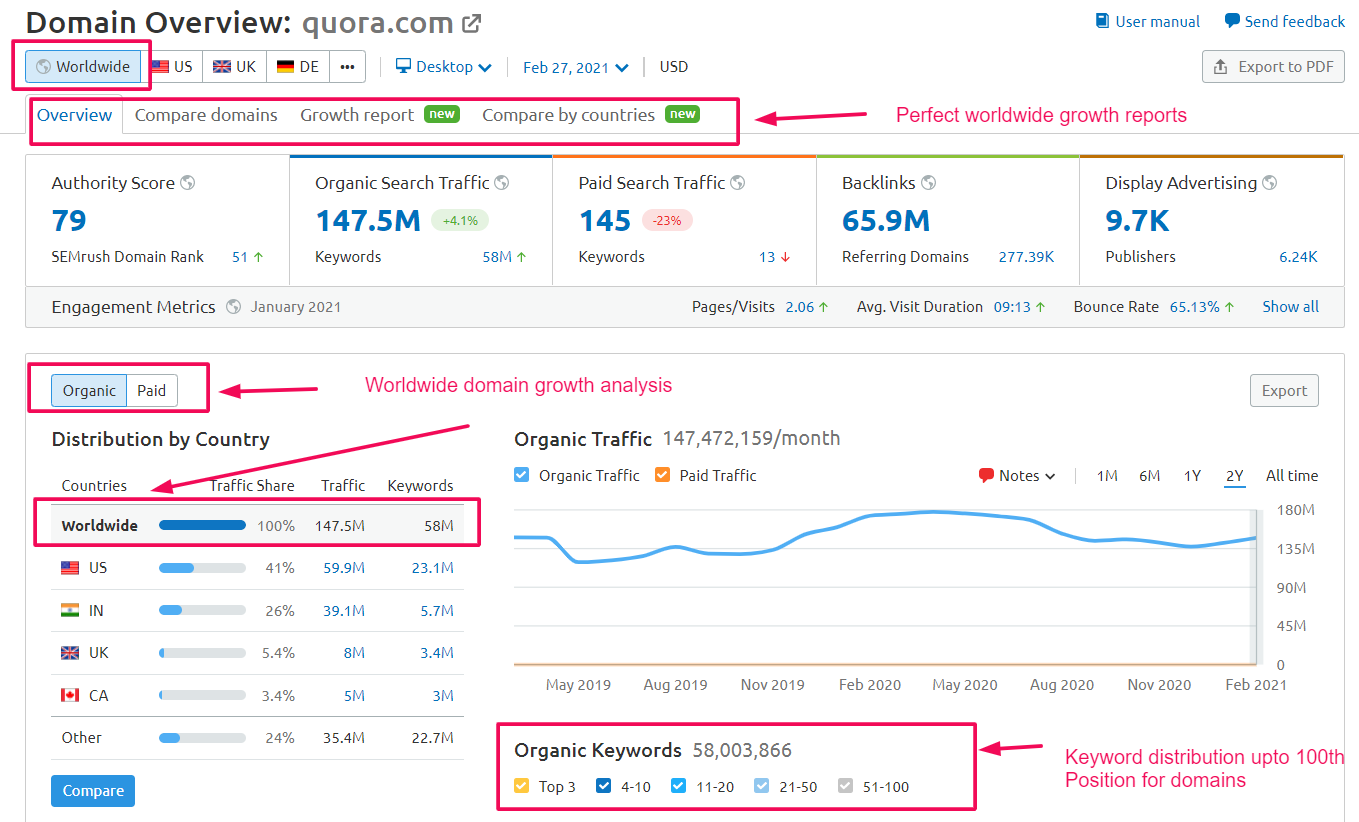Click globe icon beside Backlinks
Viewport: 1359px width, 822px height.
pyautogui.click(x=929, y=183)
